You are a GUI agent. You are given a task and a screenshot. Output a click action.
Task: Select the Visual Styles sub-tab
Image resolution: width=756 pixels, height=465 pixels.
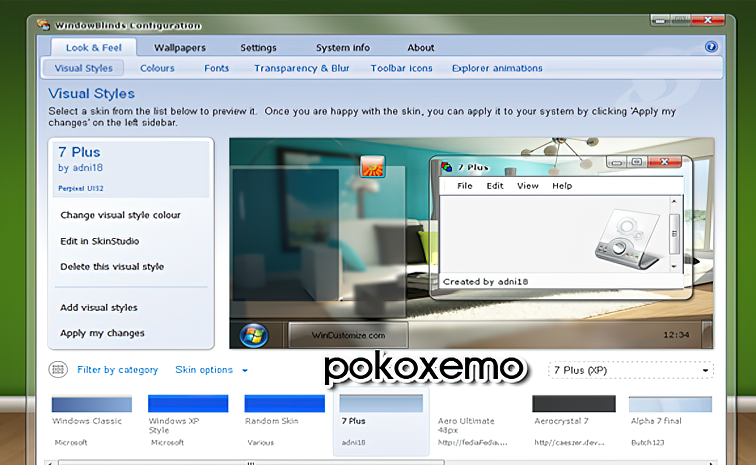[x=83, y=68]
